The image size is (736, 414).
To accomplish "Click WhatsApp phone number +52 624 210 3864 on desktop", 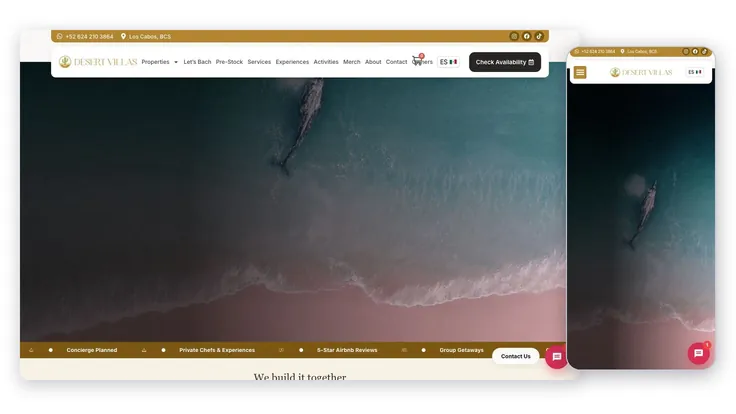I will (85, 36).
